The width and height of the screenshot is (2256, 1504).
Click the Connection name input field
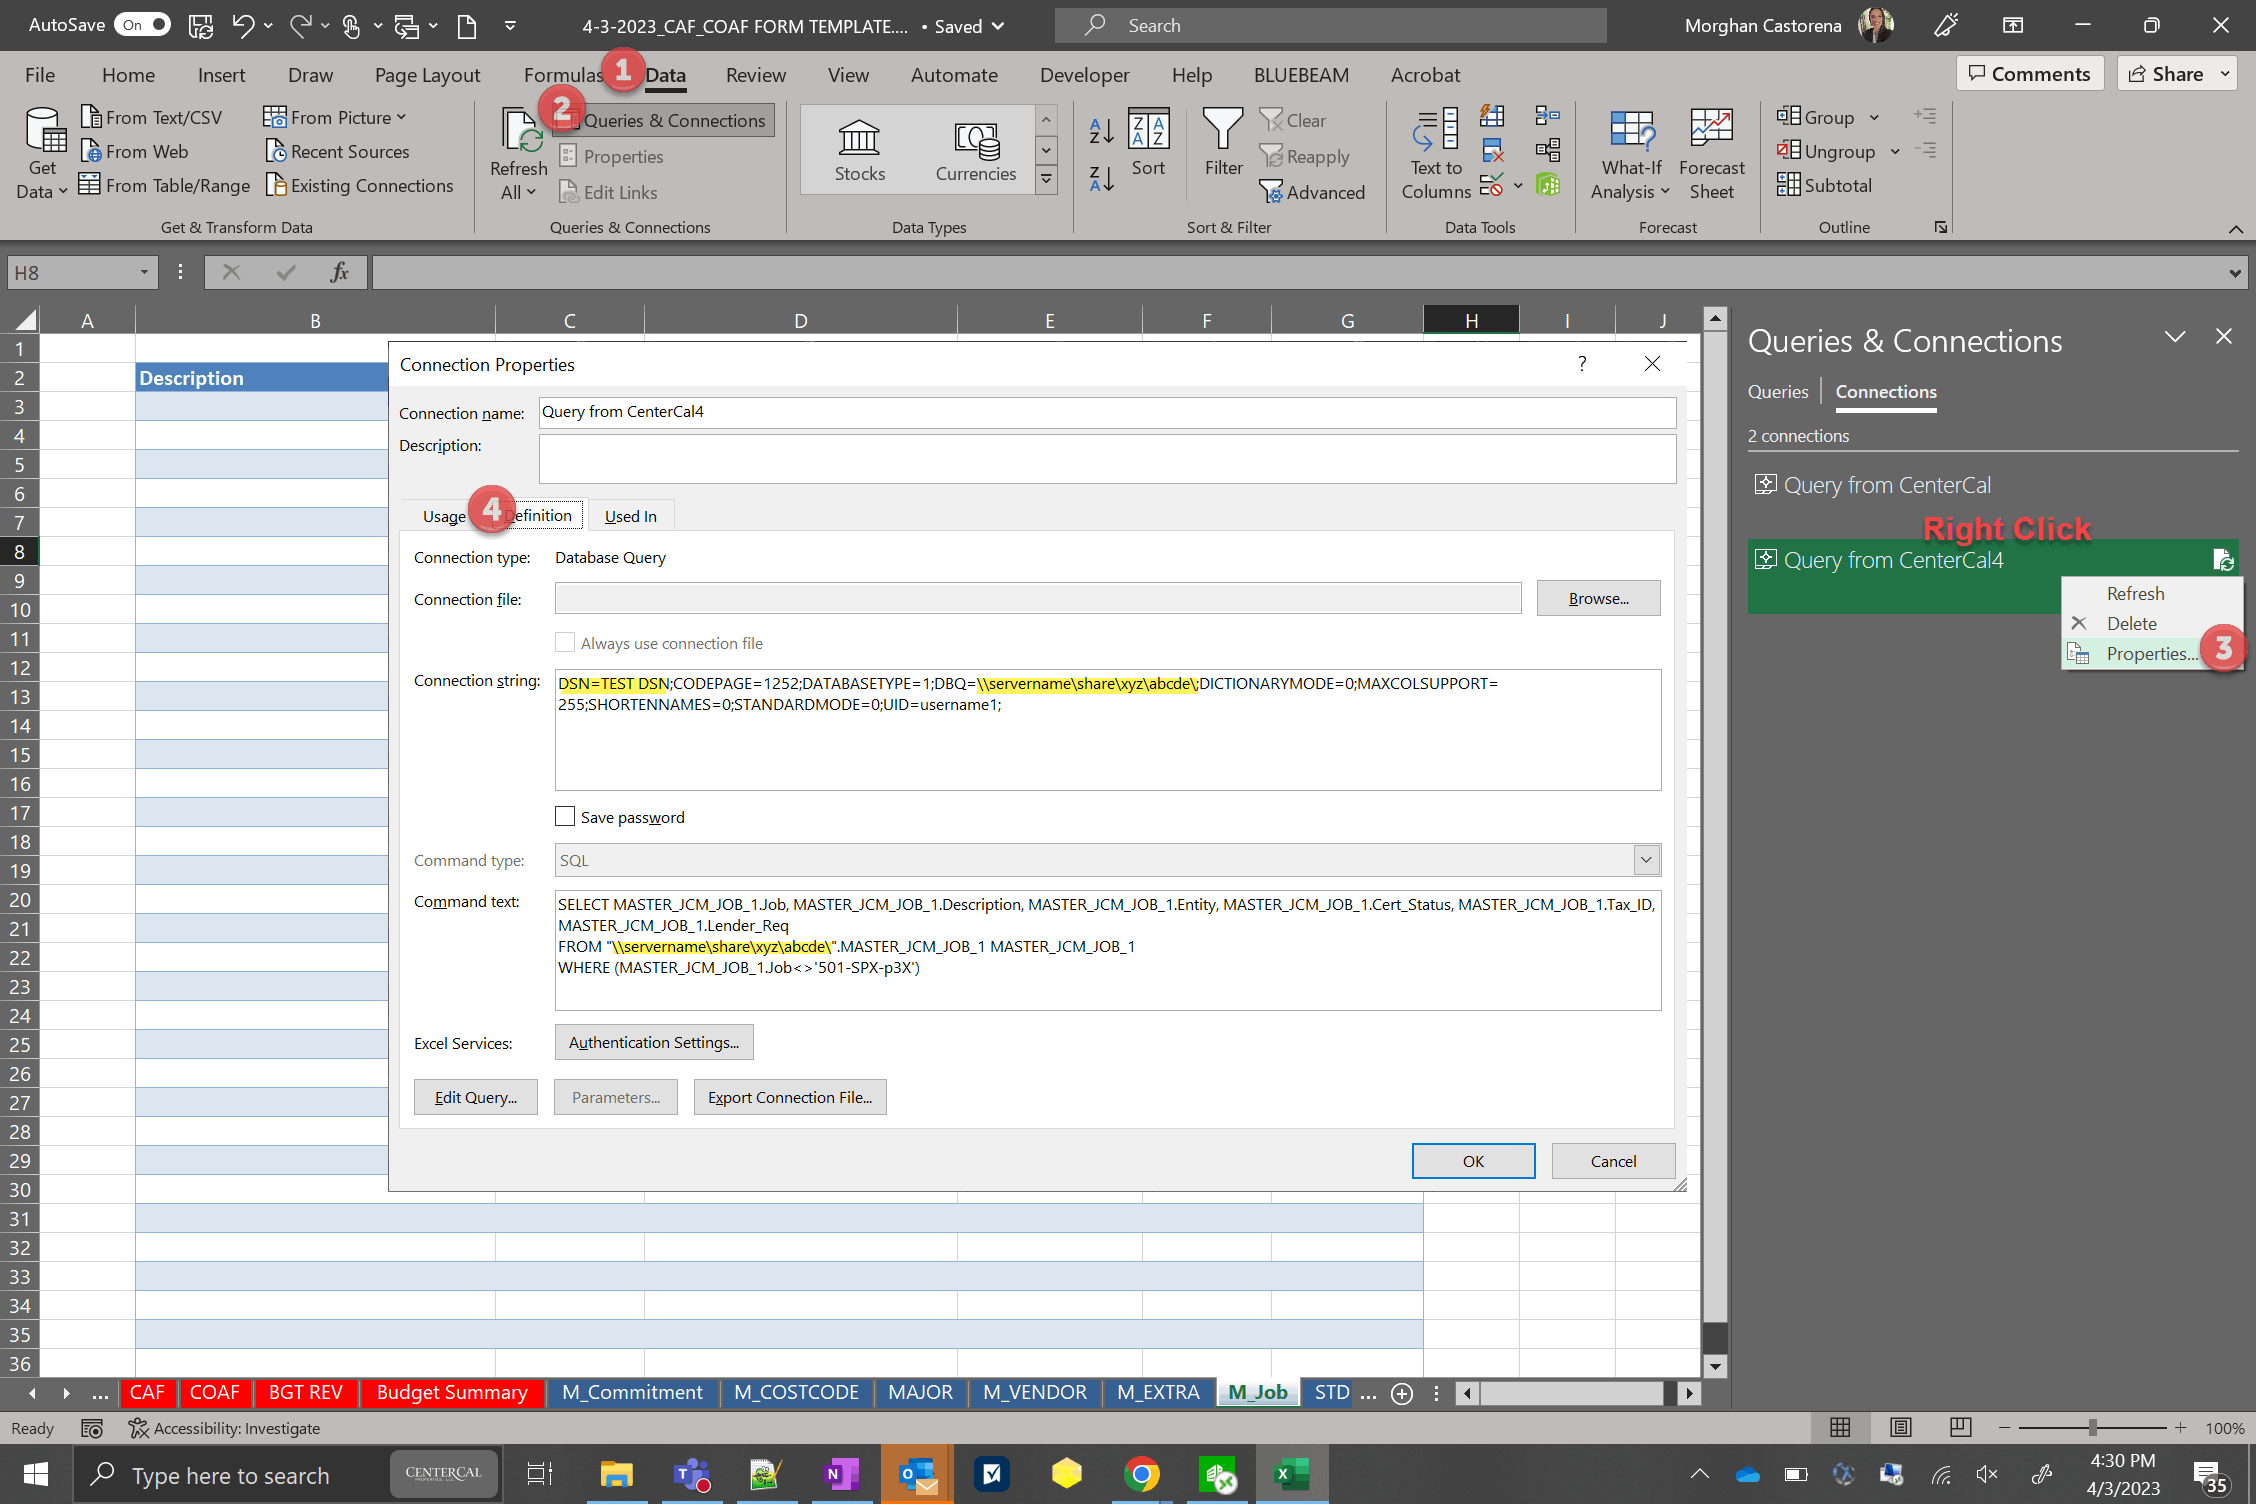click(1107, 412)
